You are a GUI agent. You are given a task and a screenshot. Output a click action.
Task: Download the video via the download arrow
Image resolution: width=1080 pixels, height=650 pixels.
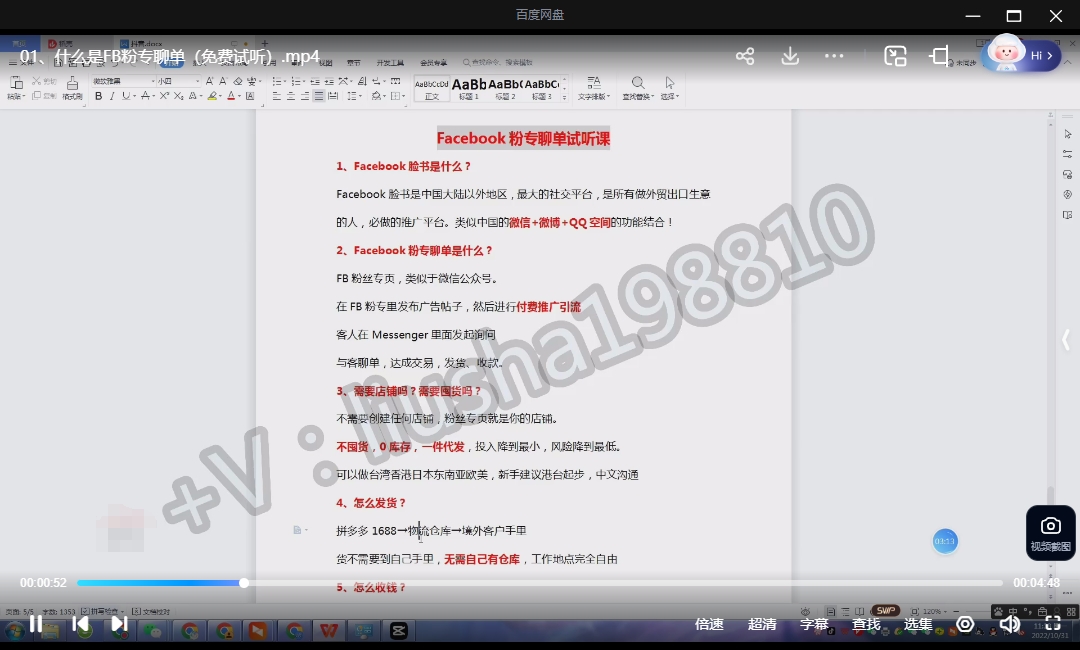tap(790, 56)
